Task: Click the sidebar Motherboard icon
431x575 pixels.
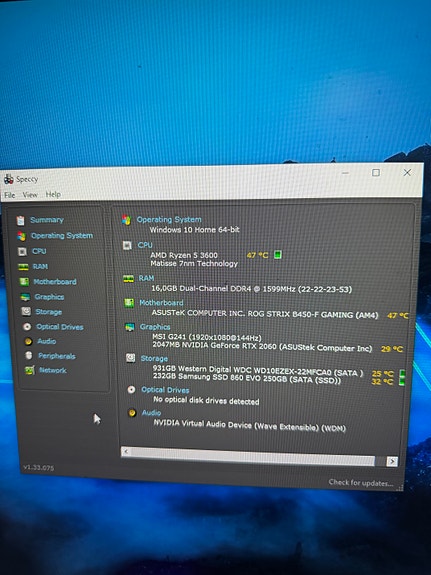Action: click(24, 282)
